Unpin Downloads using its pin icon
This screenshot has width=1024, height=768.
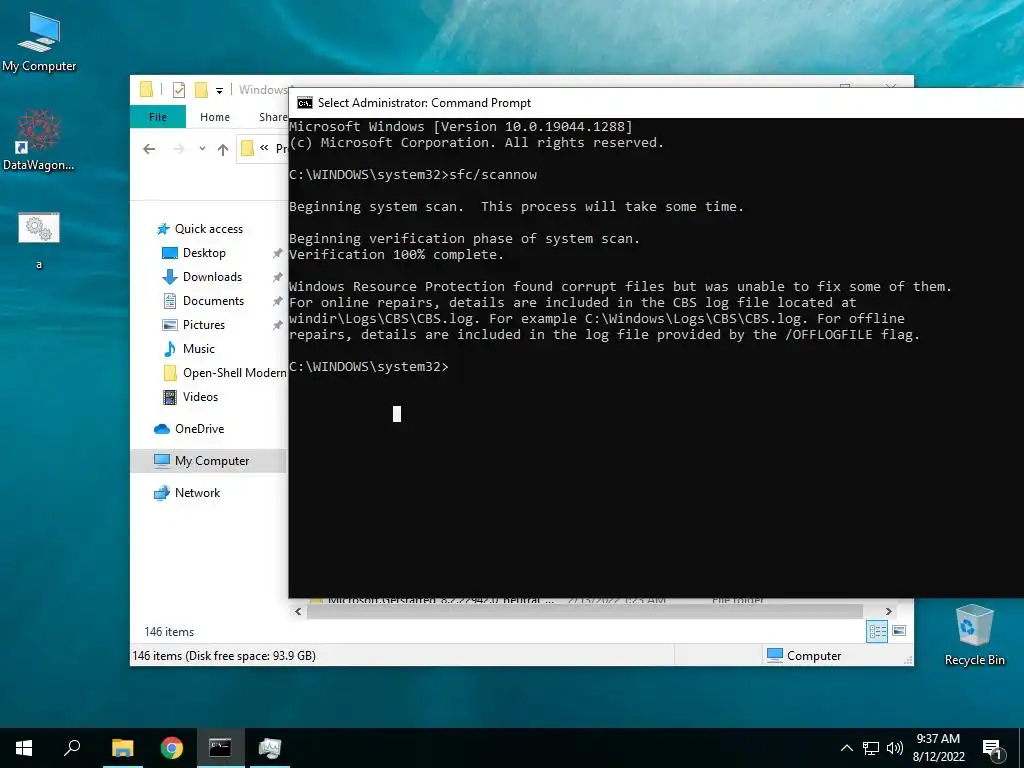click(278, 277)
